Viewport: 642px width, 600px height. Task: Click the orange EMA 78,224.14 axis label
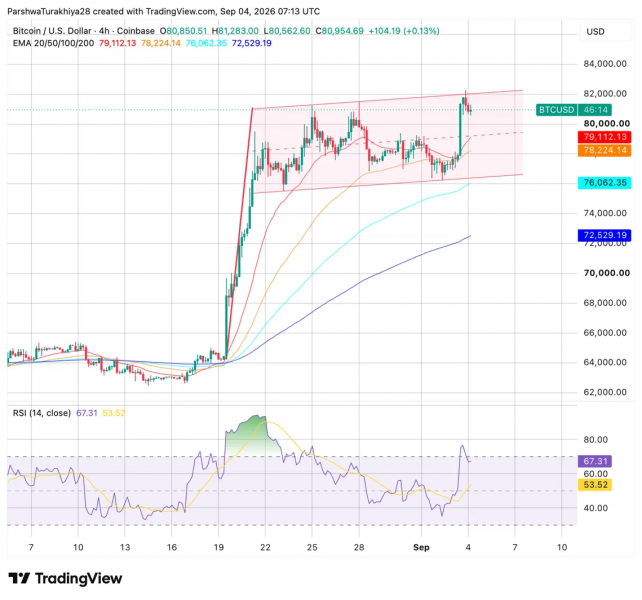605,150
